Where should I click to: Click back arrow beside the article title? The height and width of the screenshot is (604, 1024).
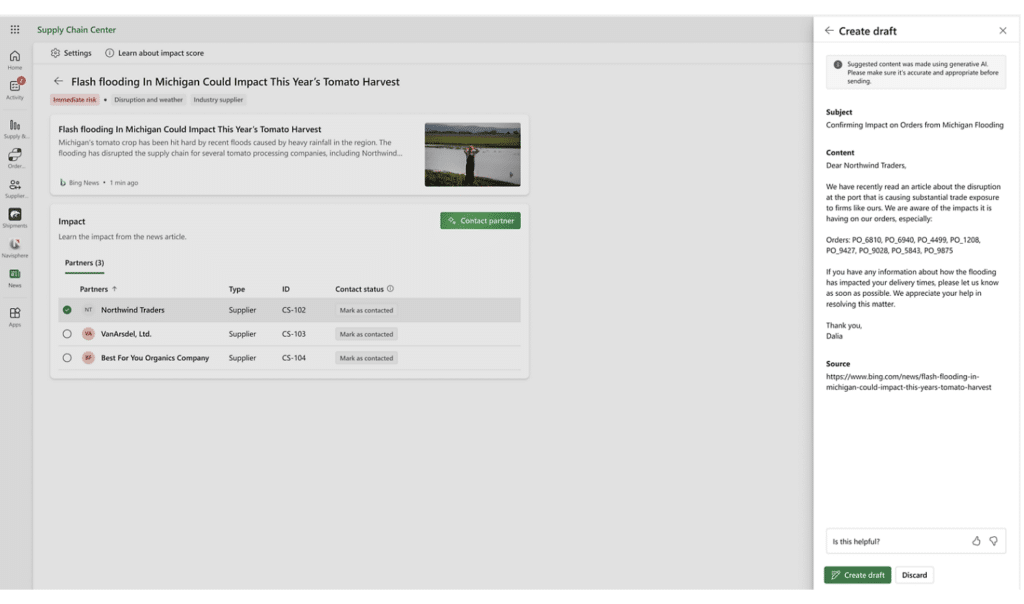tap(58, 82)
